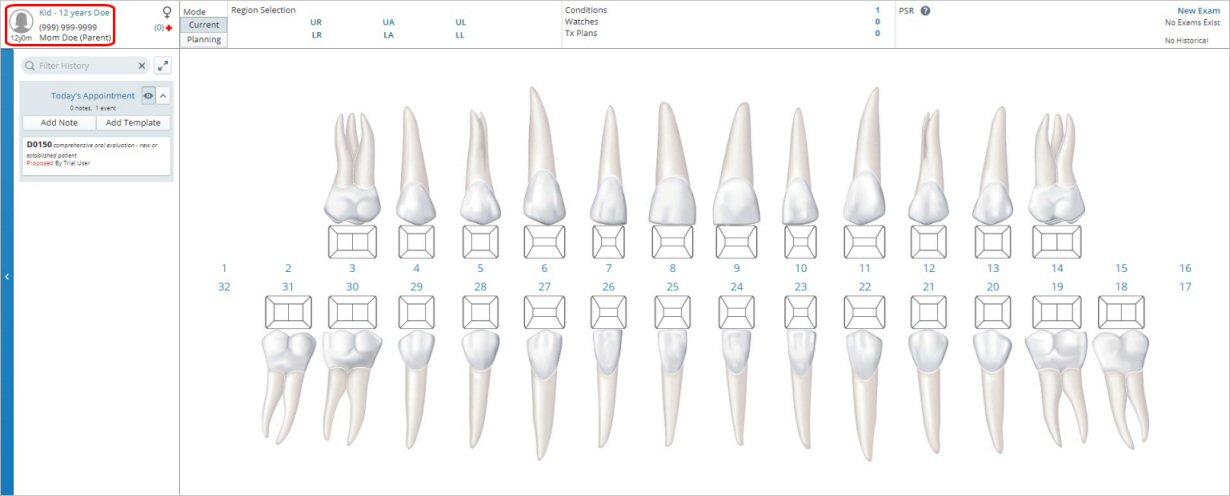Click the Add Note button
Image resolution: width=1230 pixels, height=496 pixels.
tap(59, 123)
